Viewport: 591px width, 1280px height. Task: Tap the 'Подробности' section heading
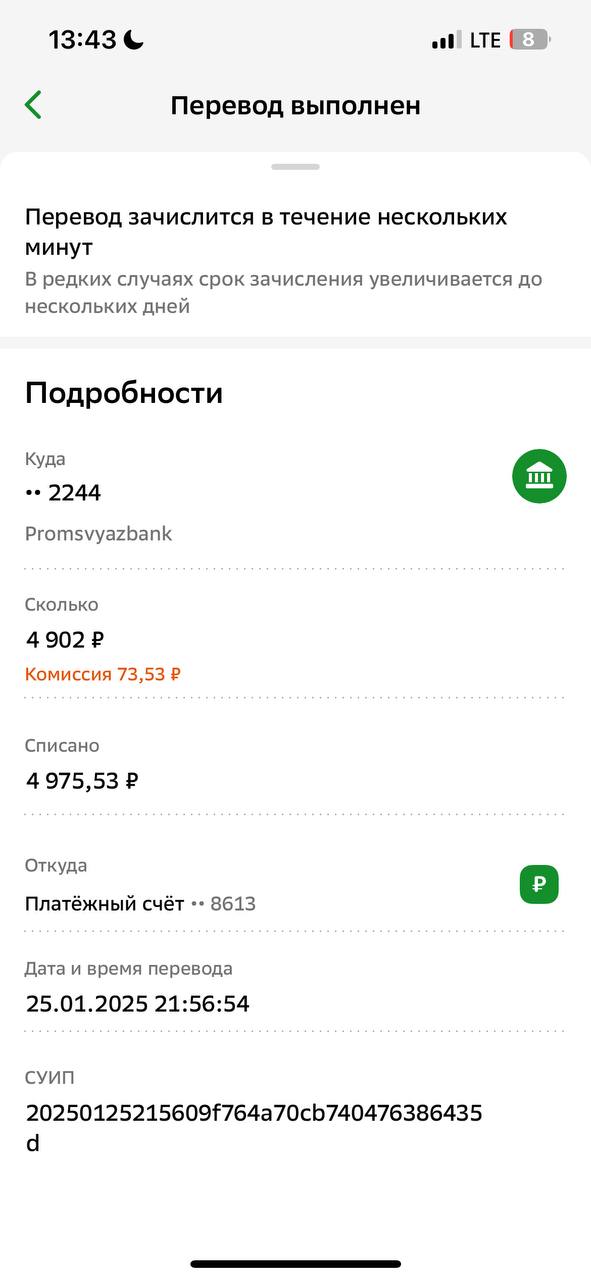(x=124, y=394)
